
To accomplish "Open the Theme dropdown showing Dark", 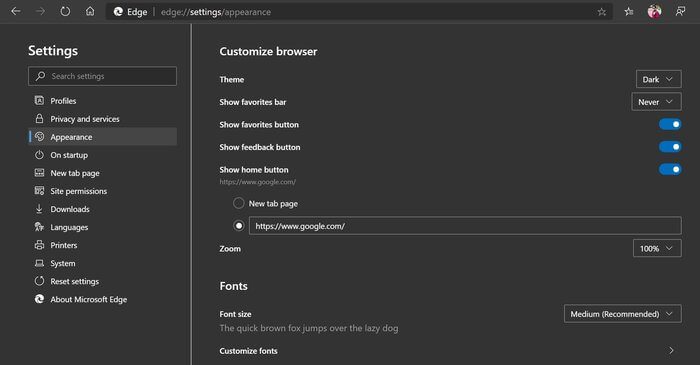I will [x=658, y=79].
